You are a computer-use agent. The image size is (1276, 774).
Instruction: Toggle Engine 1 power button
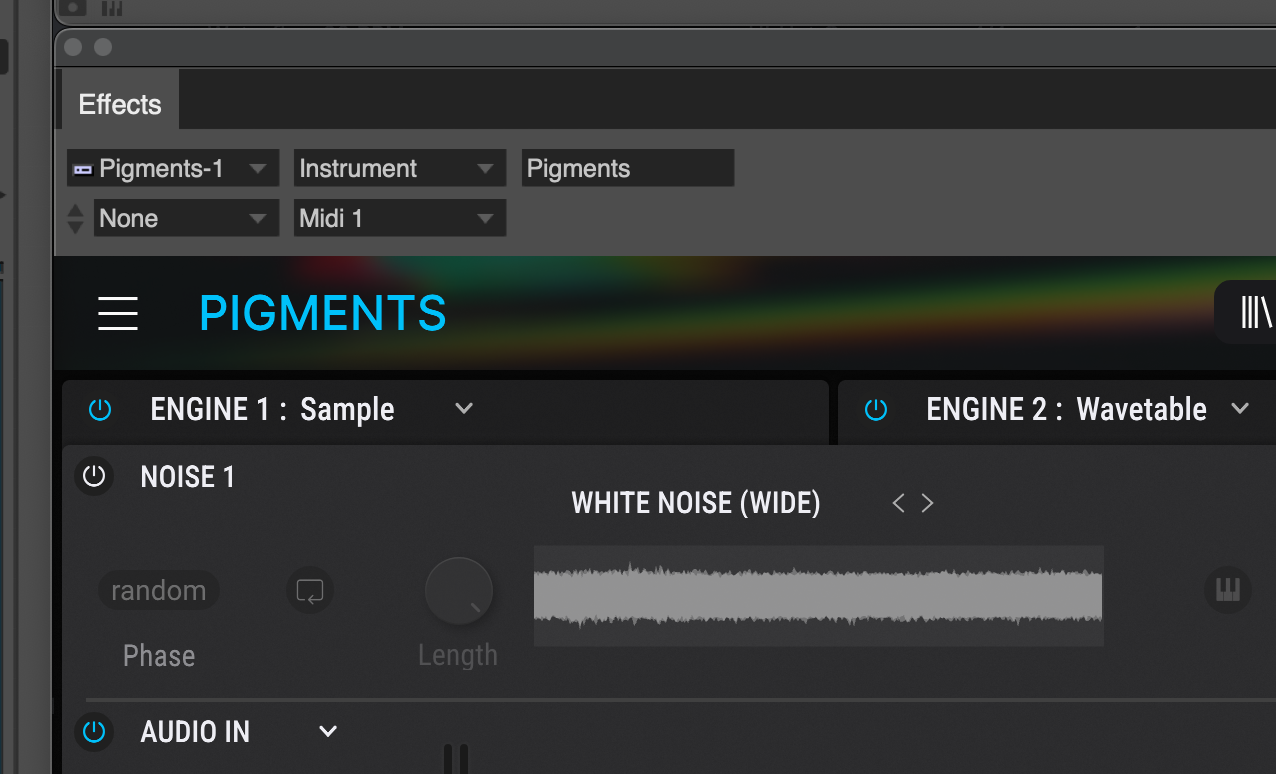pos(100,410)
